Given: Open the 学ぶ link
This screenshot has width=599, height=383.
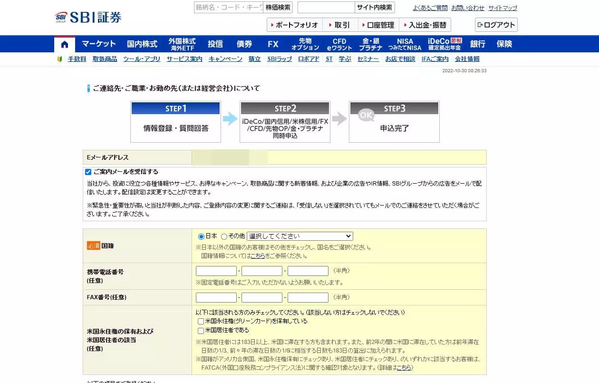Looking at the screenshot, I should coord(345,59).
